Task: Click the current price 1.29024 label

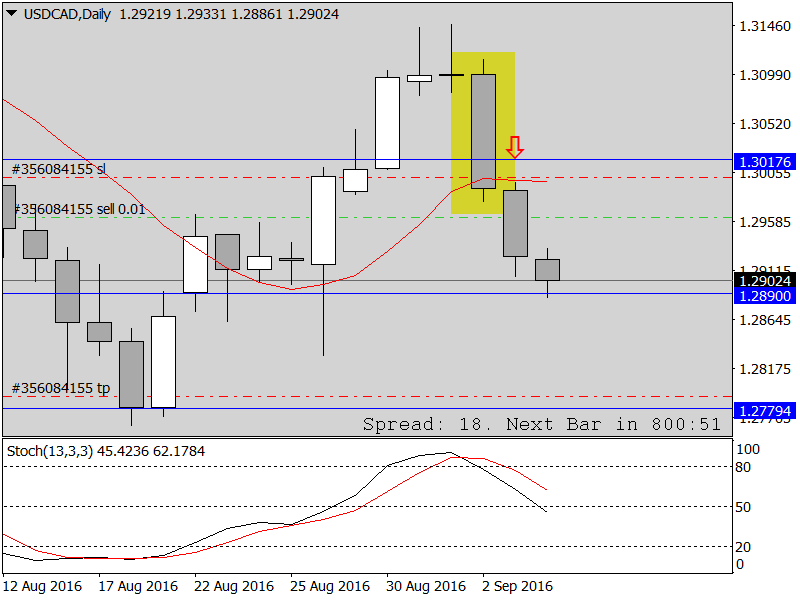Action: tap(765, 281)
